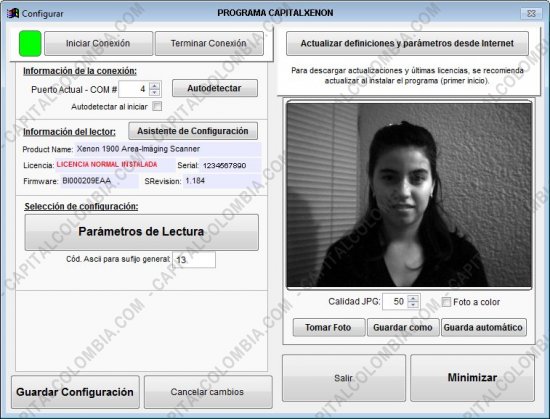Increase COM port number with up arrow

155,85
